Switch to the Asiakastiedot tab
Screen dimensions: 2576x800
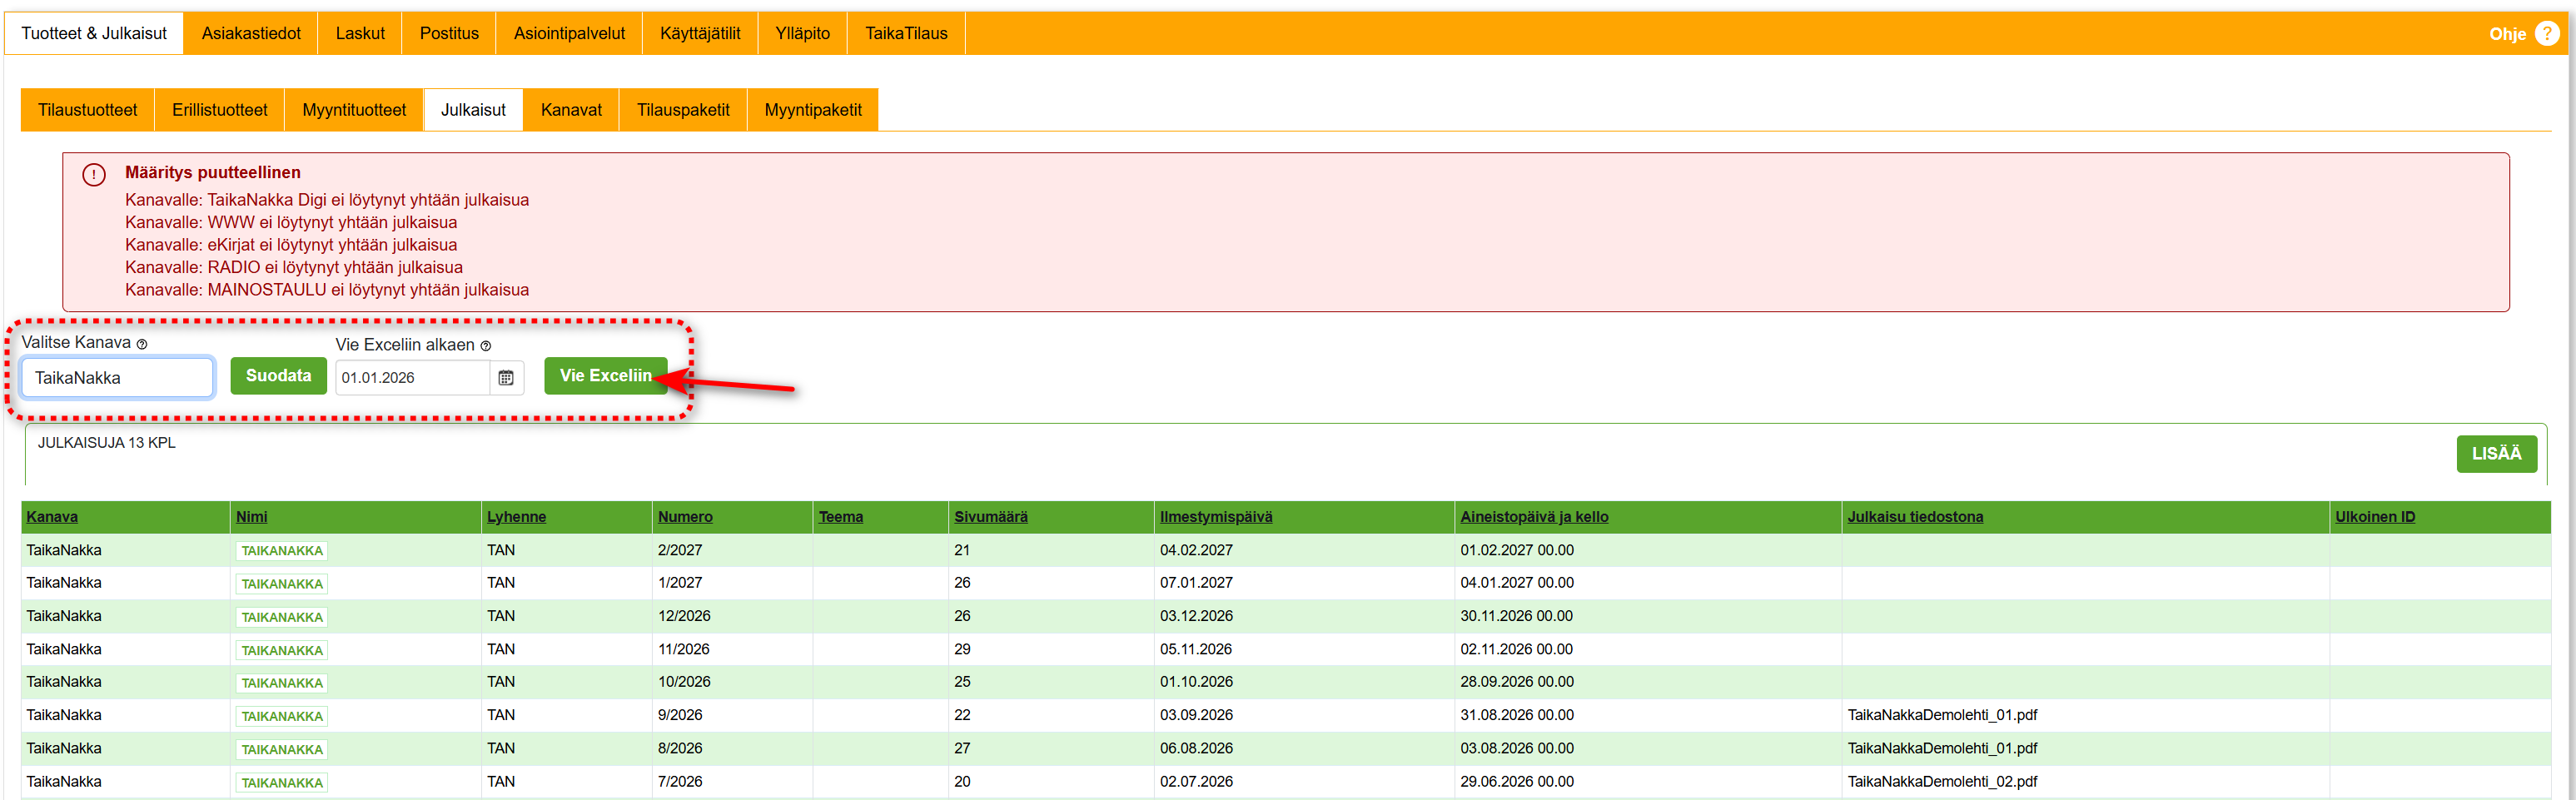tap(251, 33)
